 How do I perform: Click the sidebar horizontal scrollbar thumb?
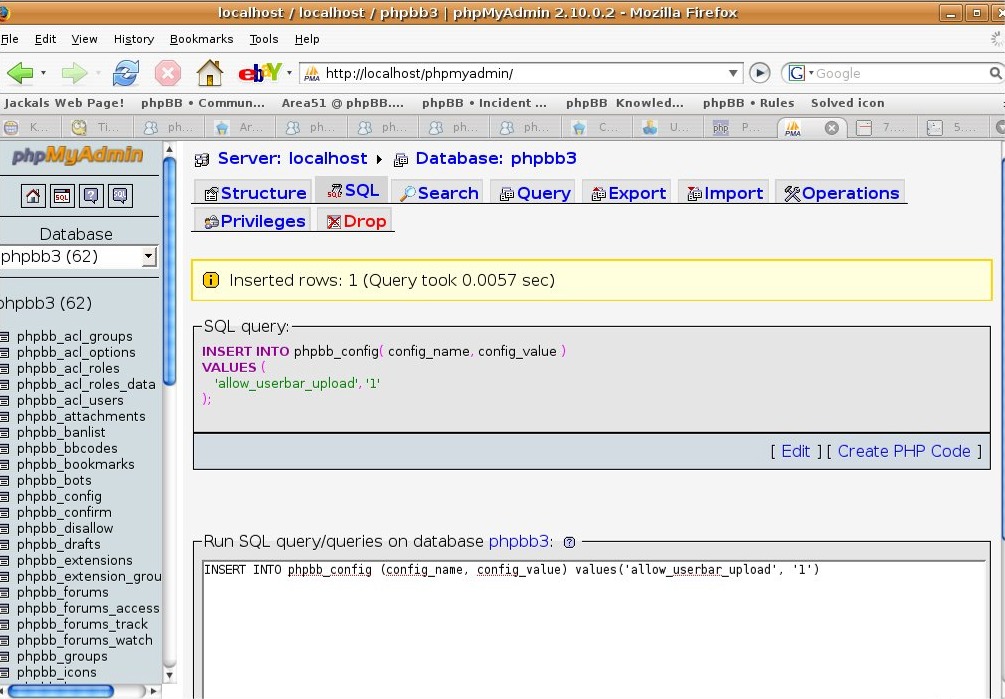[61, 691]
